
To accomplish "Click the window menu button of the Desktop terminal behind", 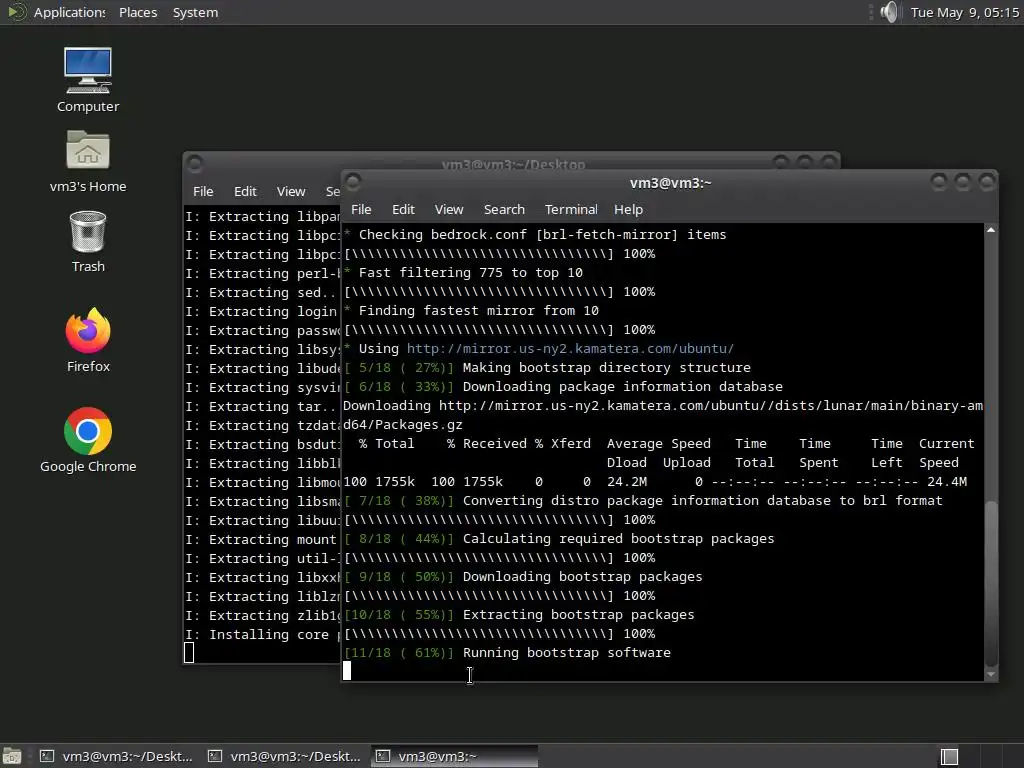I will pyautogui.click(x=195, y=163).
